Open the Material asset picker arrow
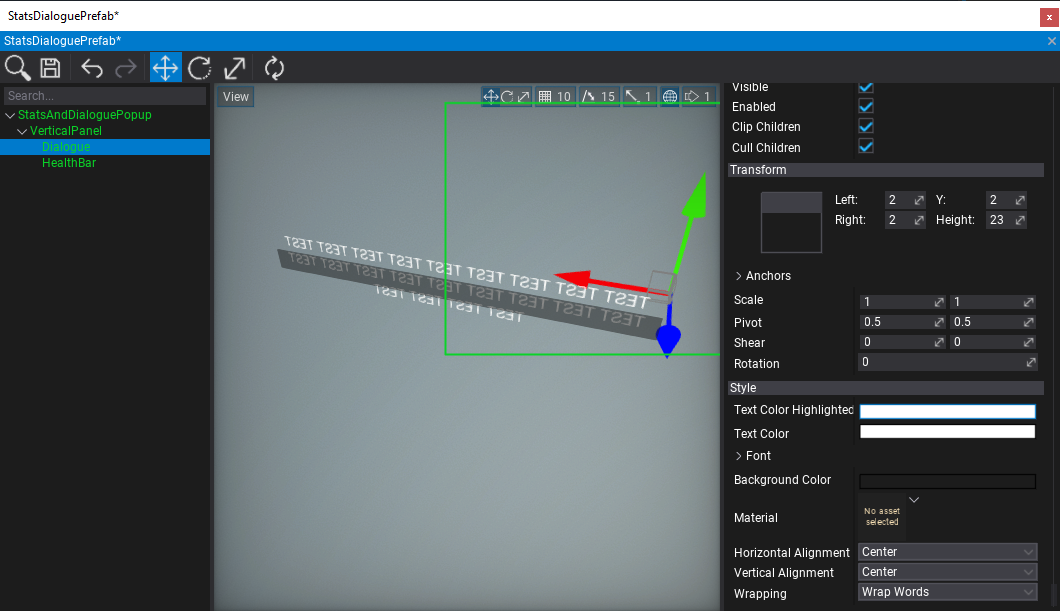This screenshot has height=611, width=1060. (914, 500)
